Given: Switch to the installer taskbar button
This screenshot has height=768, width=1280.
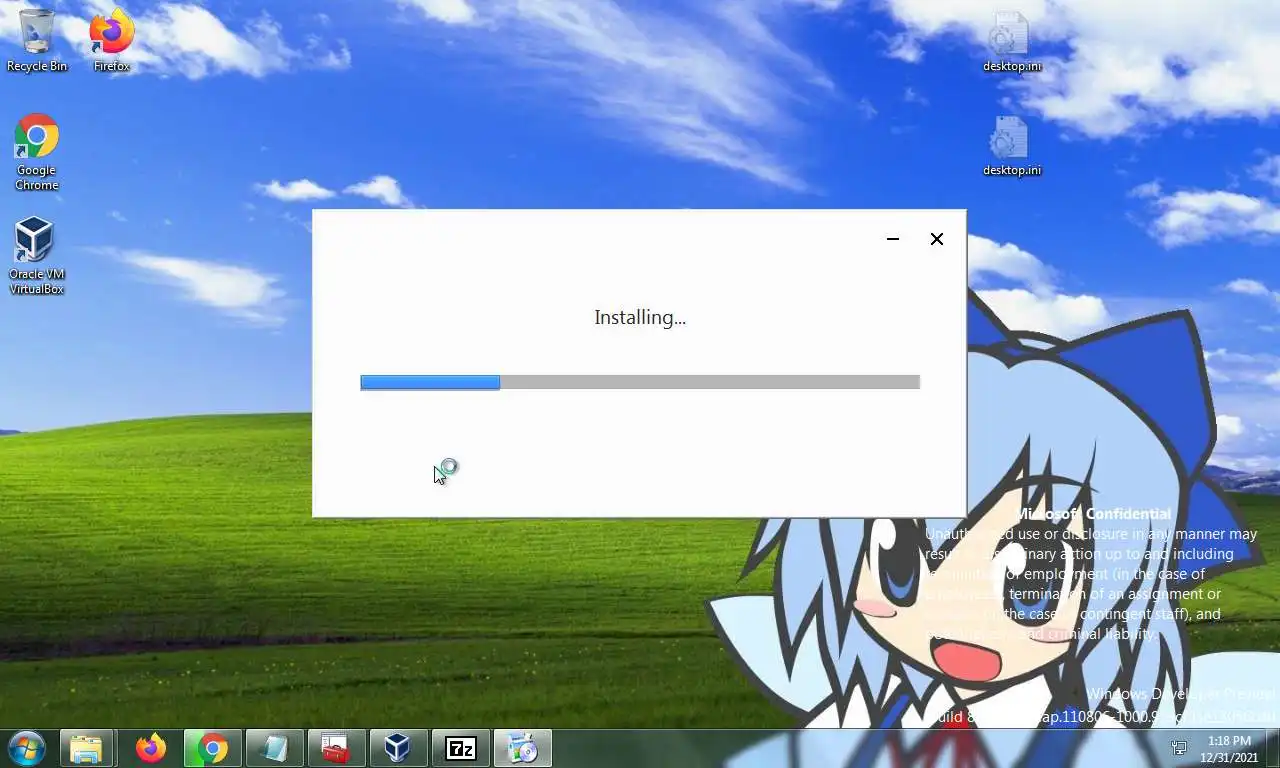Looking at the screenshot, I should (523, 748).
